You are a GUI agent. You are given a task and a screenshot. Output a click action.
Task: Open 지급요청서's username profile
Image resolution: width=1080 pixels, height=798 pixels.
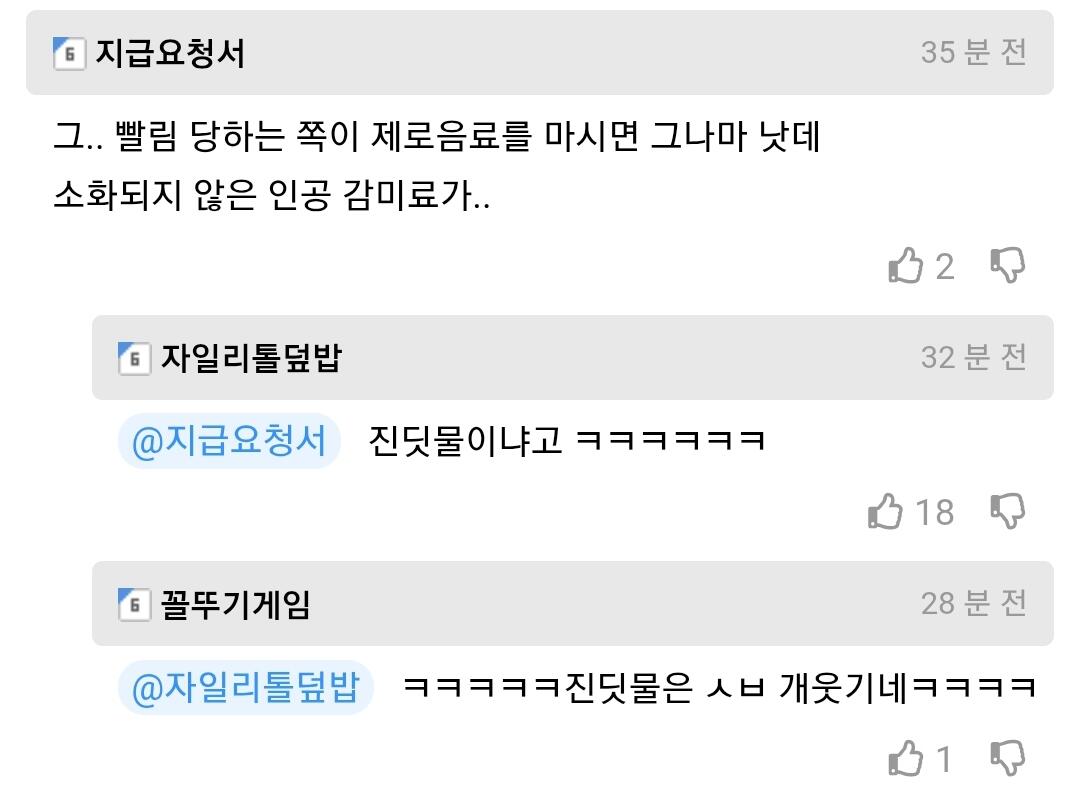click(x=170, y=53)
